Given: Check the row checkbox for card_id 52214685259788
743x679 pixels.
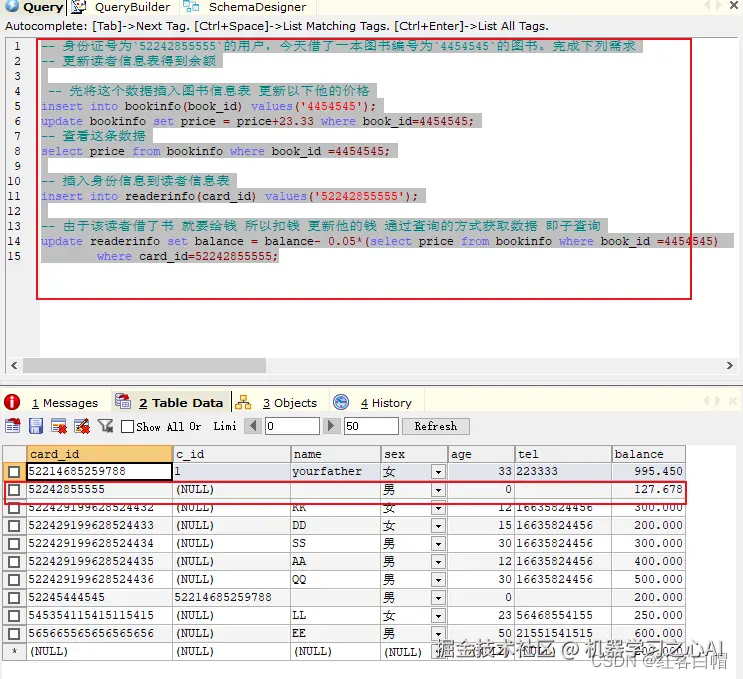Looking at the screenshot, I should 14,471.
